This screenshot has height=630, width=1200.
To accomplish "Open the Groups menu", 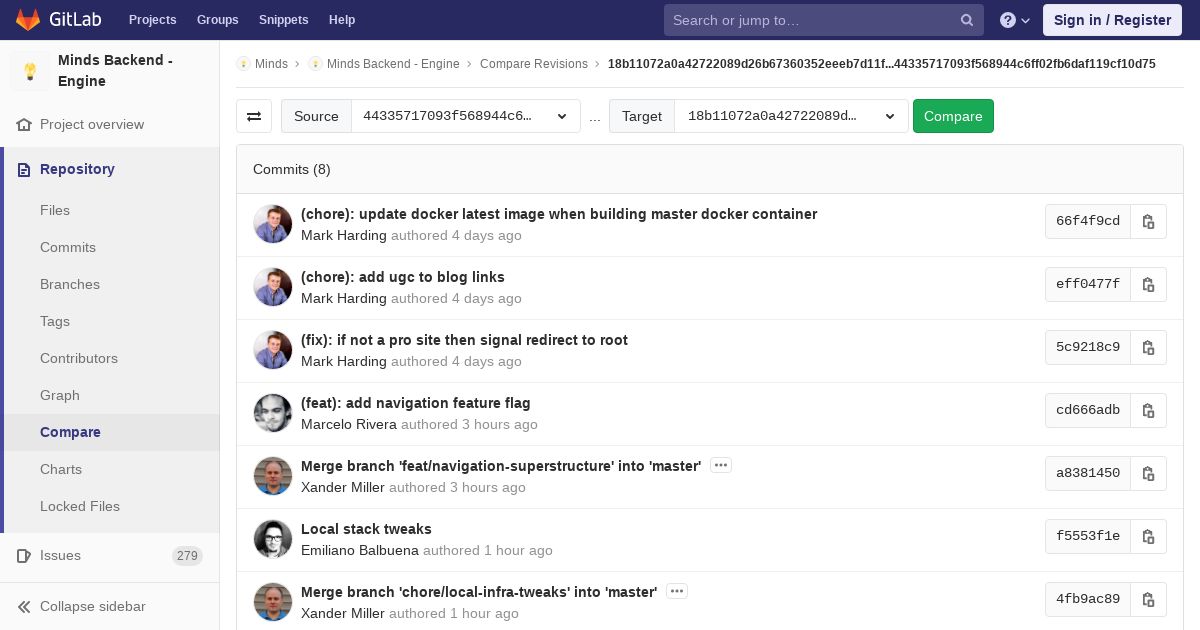I will coord(218,20).
